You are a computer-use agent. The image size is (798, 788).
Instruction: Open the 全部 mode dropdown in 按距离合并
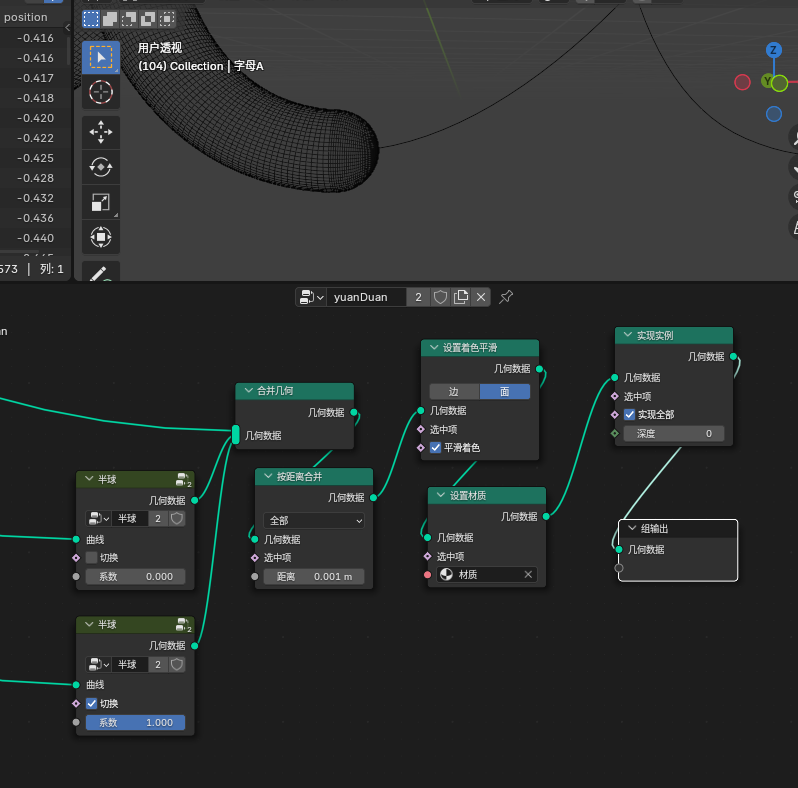[x=314, y=521]
